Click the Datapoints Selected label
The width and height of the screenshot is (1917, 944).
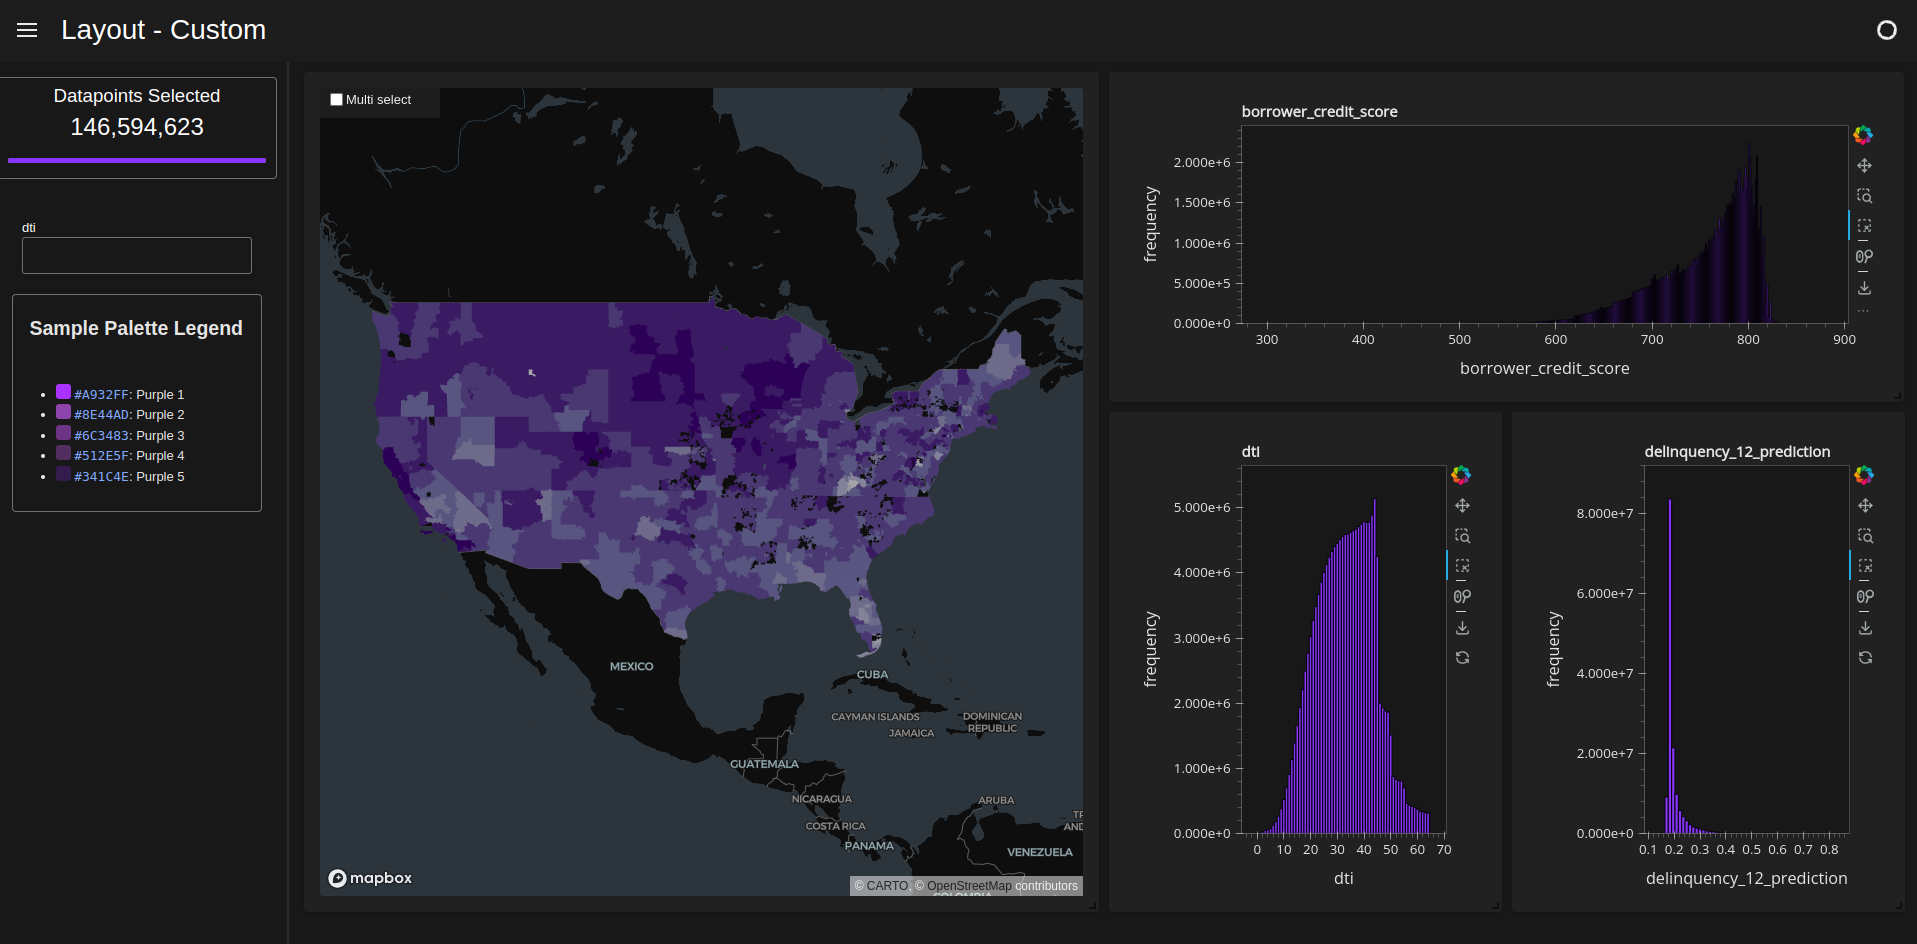137,96
